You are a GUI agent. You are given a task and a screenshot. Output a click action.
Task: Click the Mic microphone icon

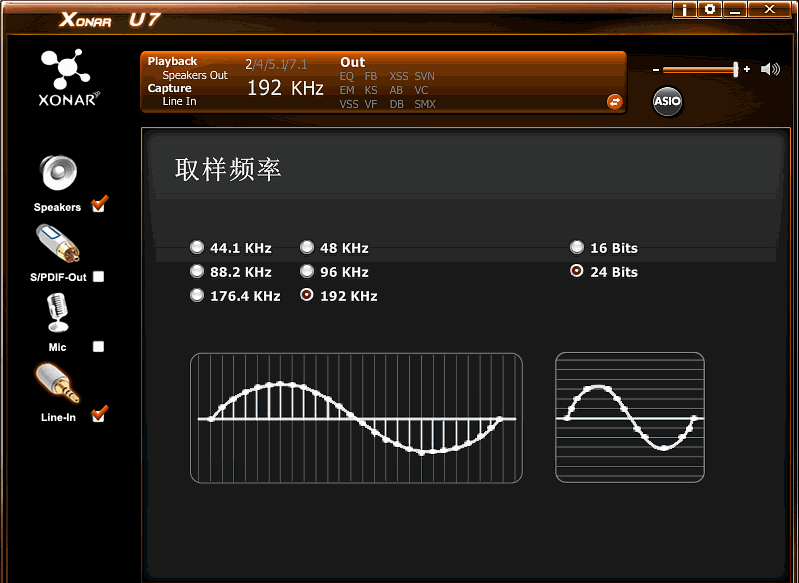click(x=58, y=312)
